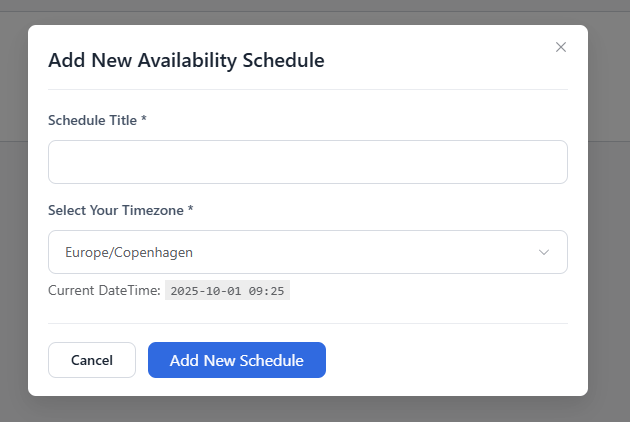Click the X icon in the modal corner
Viewport: 630px width, 422px height.
coord(561,47)
